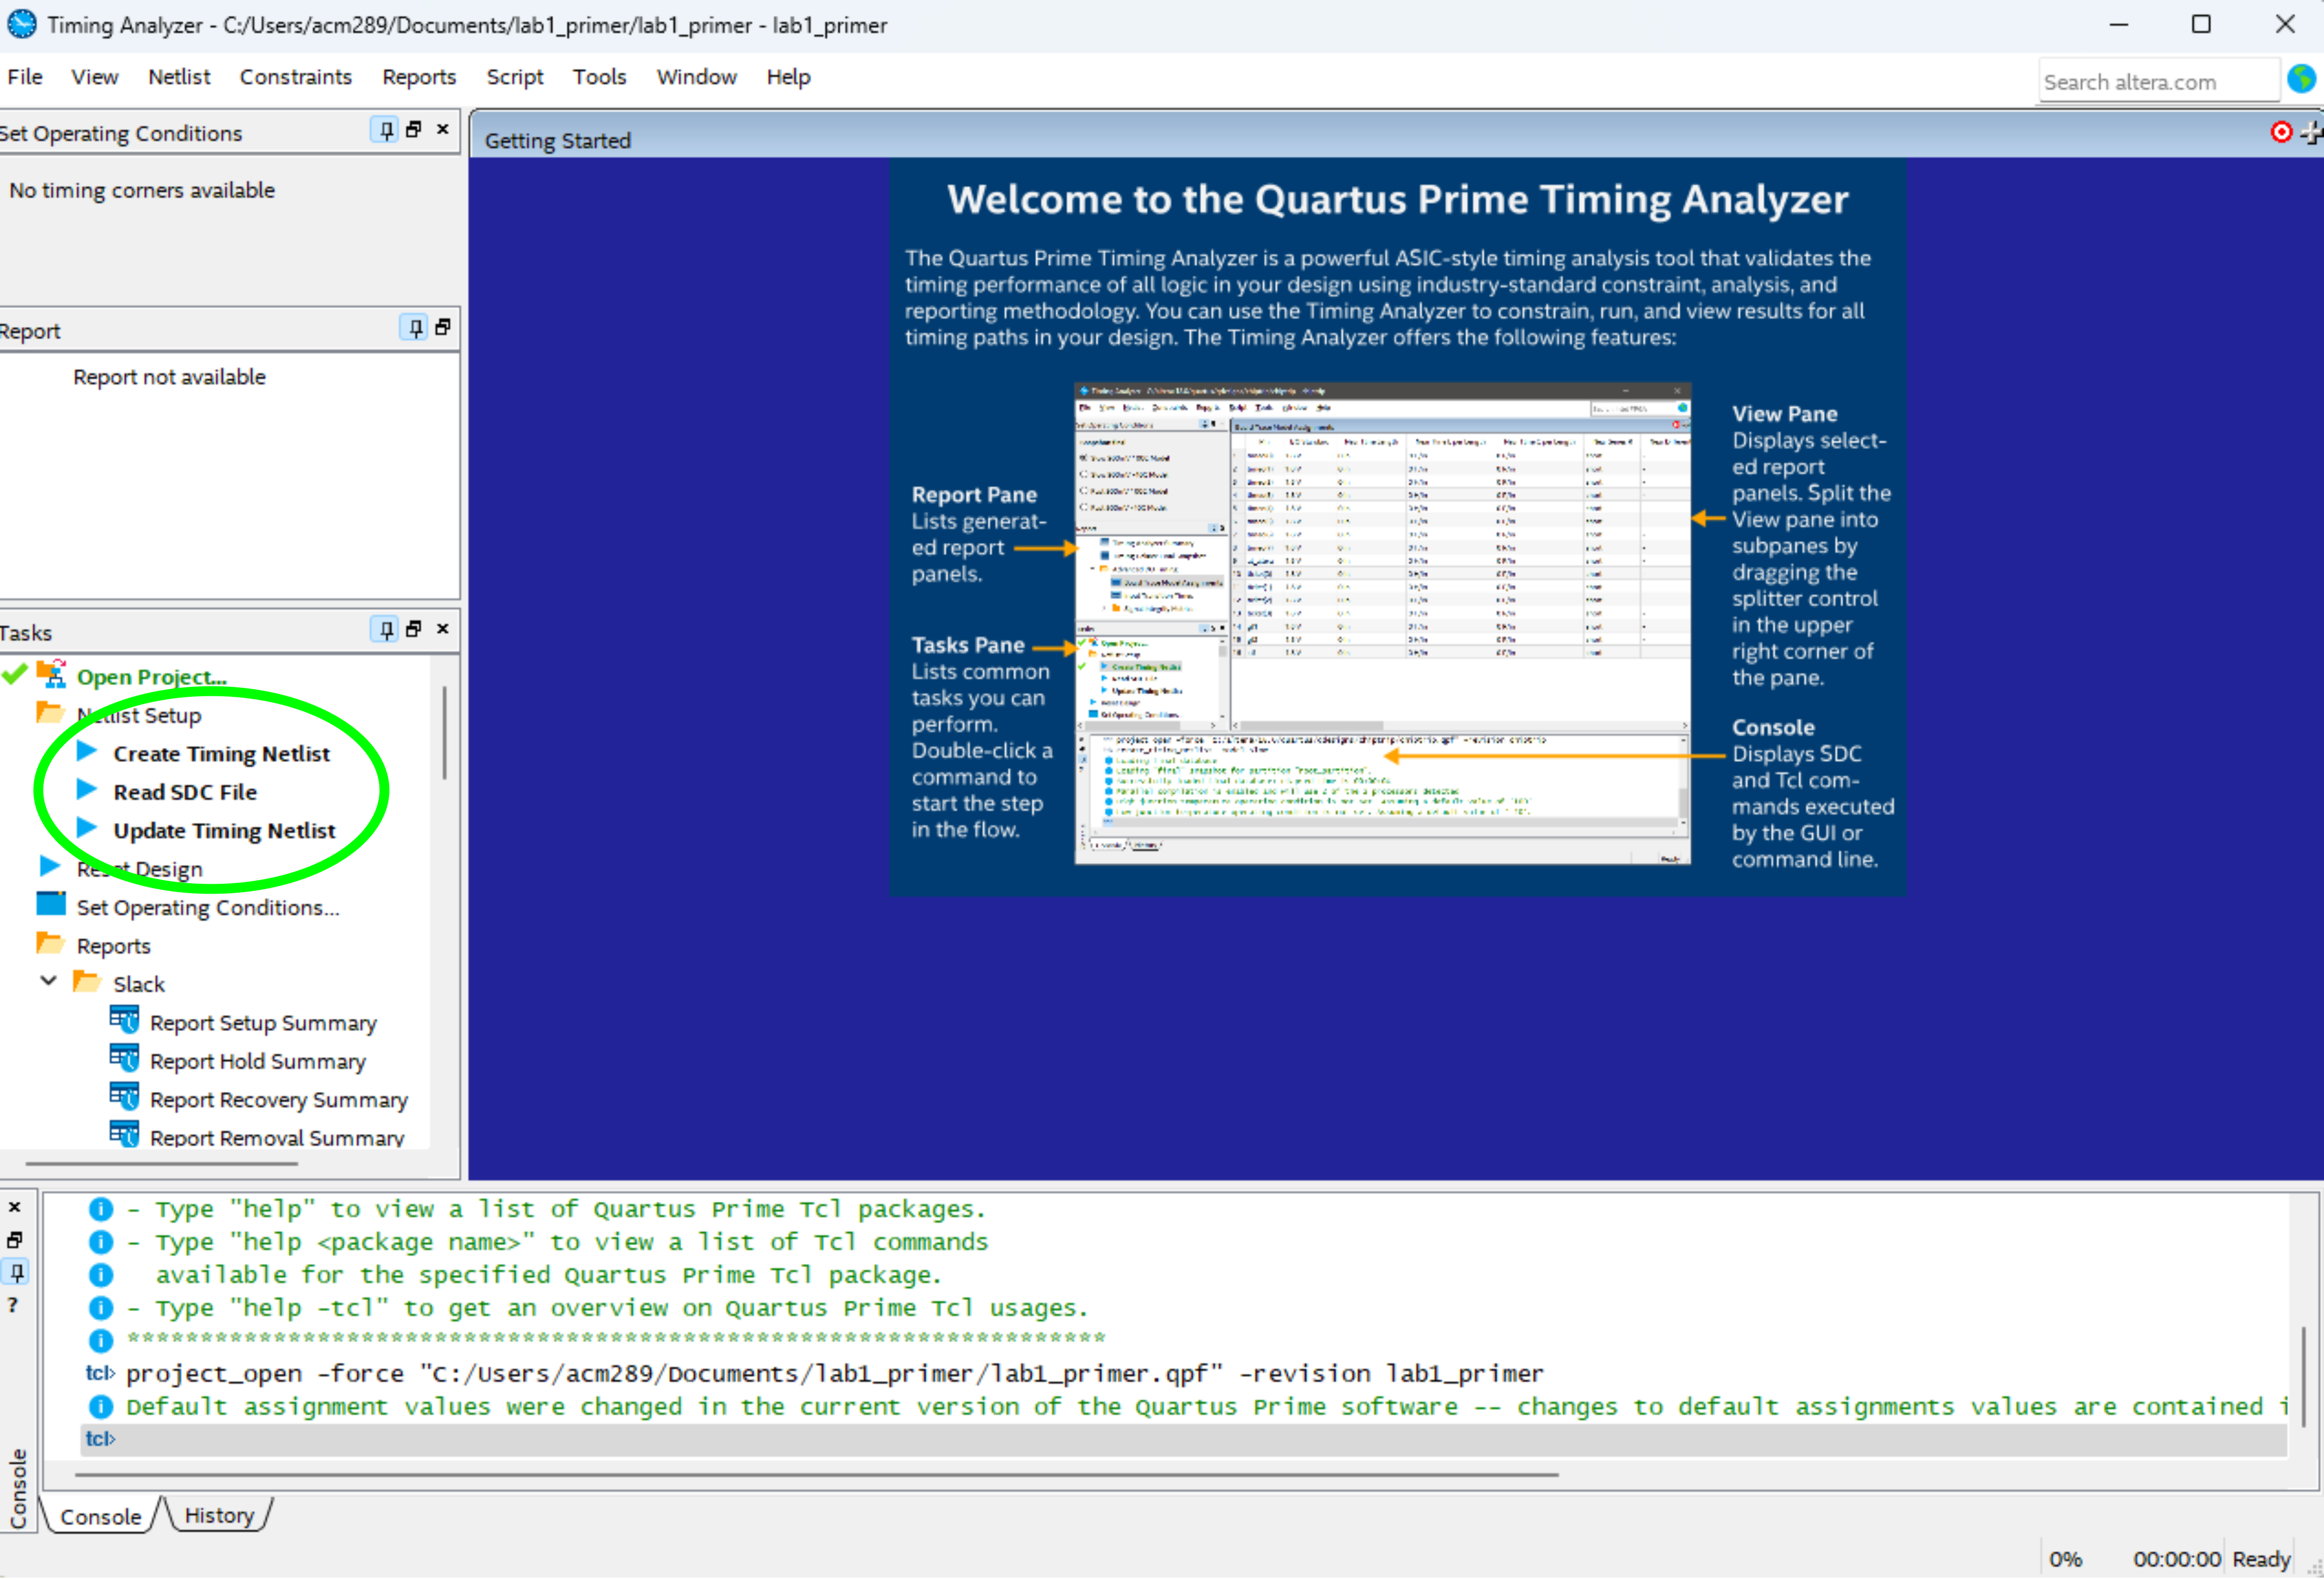Open the Help menu
Image resolution: width=2324 pixels, height=1580 pixels.
pyautogui.click(x=788, y=77)
